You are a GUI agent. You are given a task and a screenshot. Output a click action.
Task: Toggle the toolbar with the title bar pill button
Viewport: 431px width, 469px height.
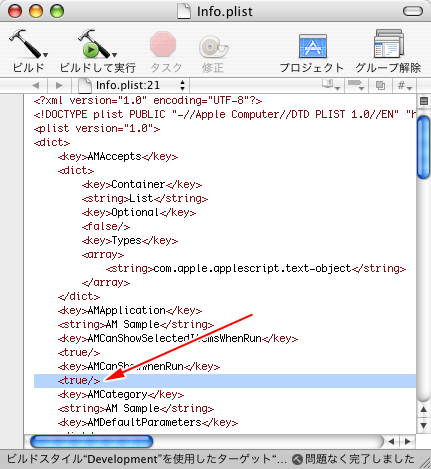413,11
